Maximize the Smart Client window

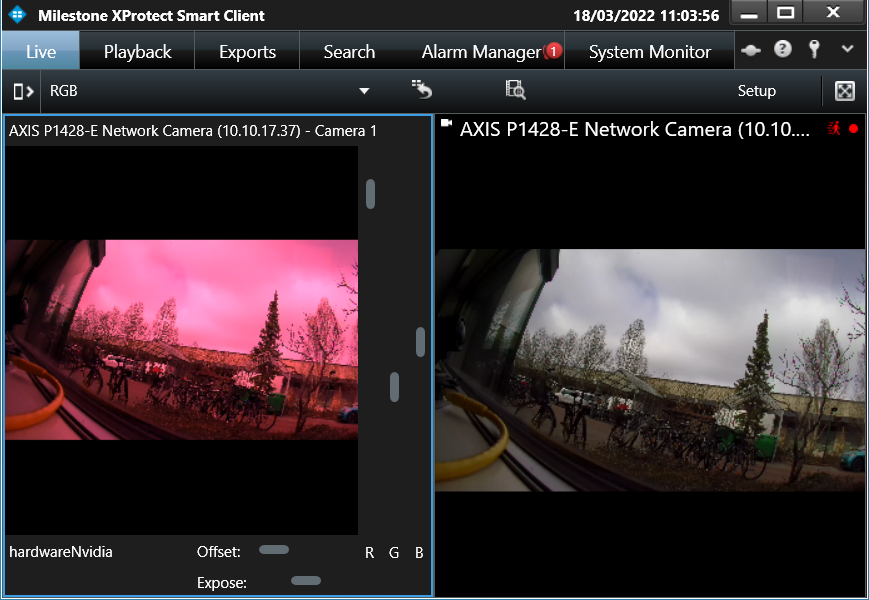click(x=785, y=12)
